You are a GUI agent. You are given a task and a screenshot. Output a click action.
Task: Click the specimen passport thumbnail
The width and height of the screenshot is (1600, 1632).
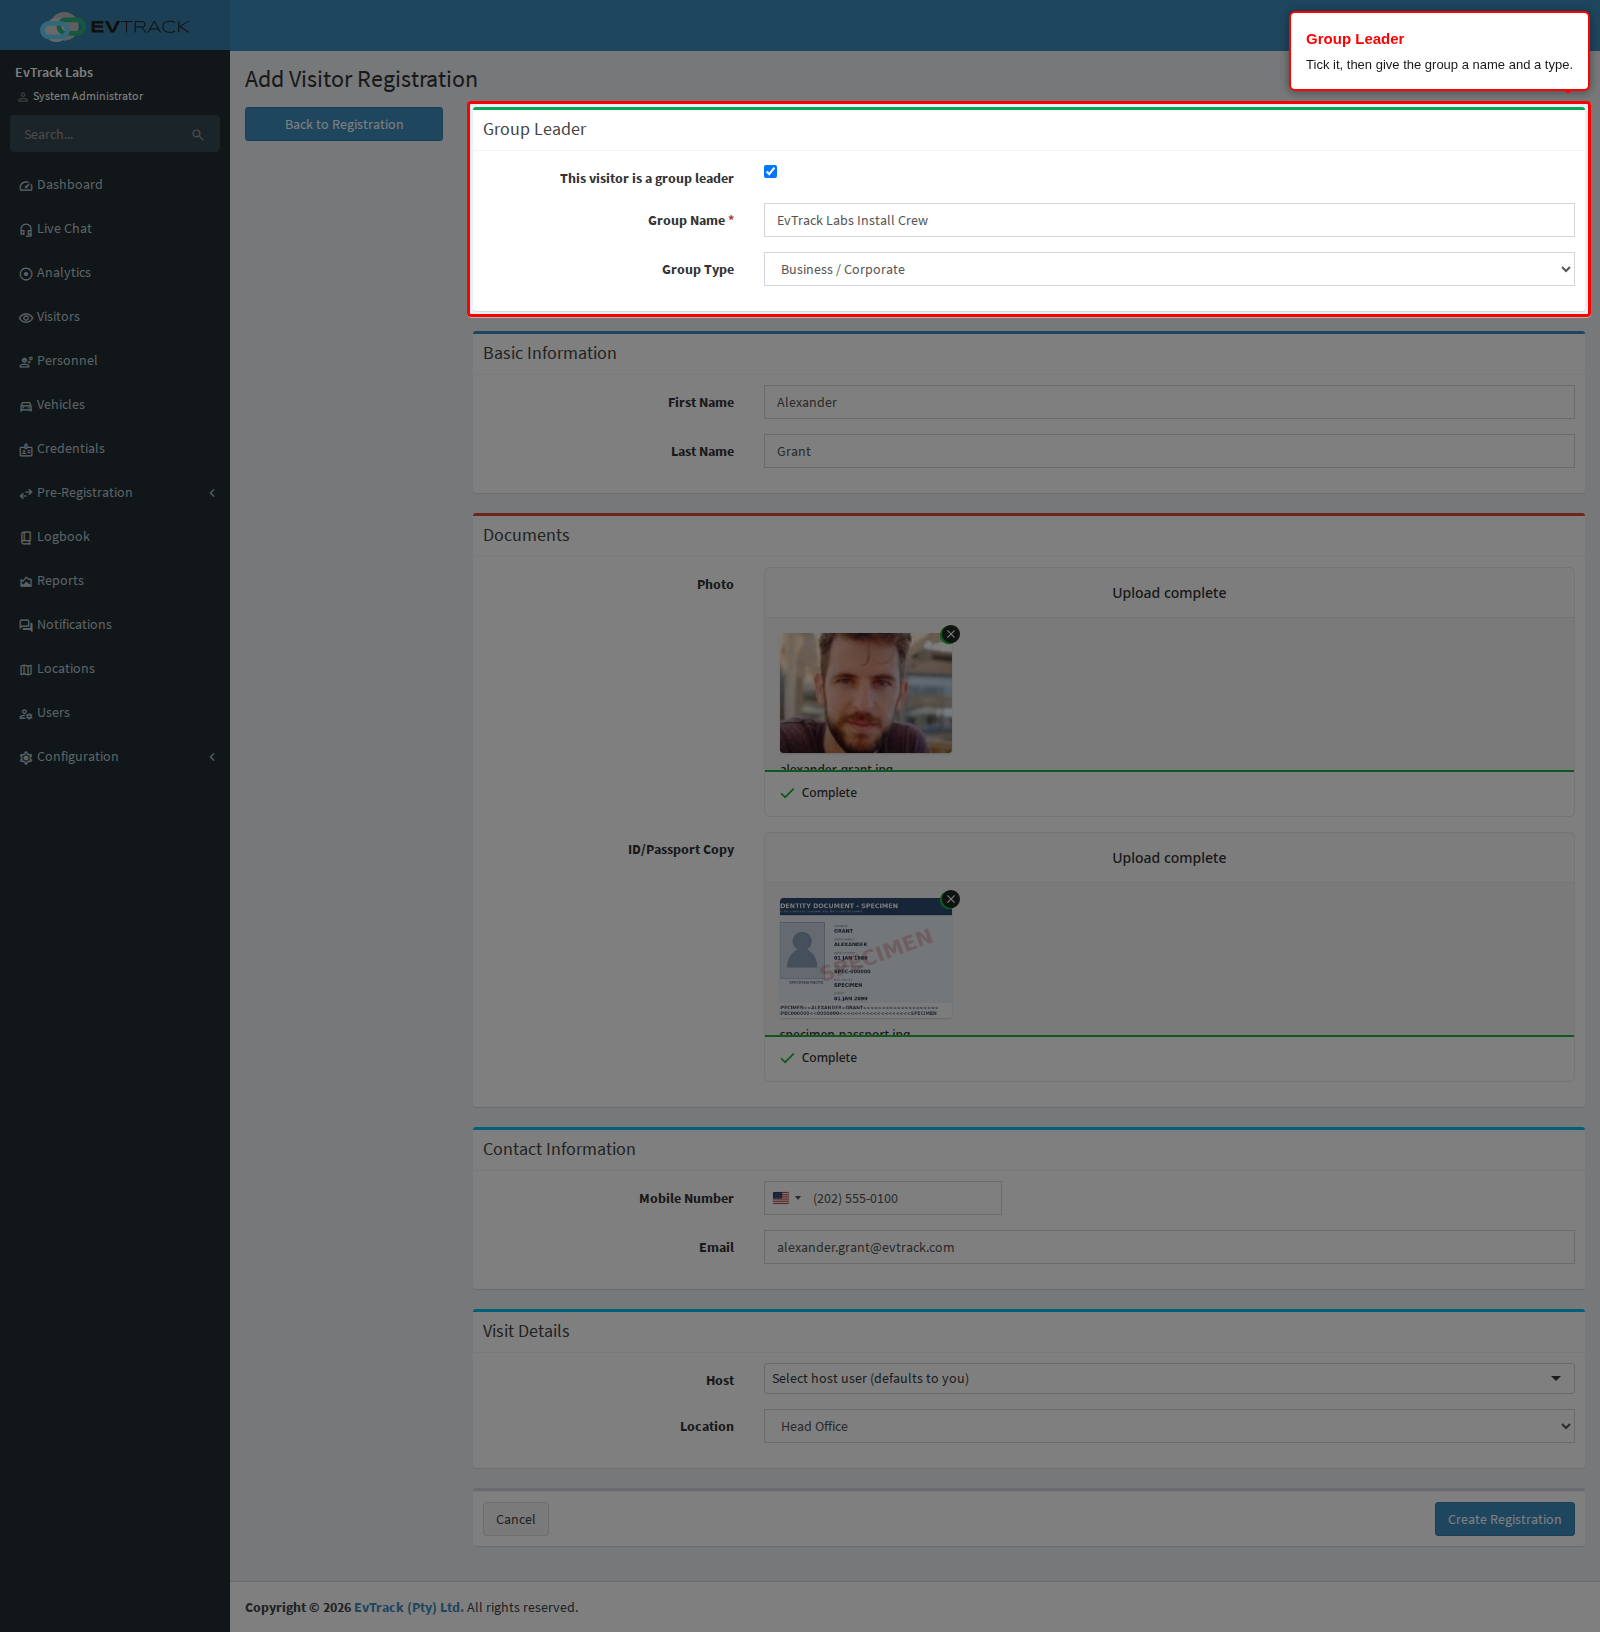coord(866,958)
